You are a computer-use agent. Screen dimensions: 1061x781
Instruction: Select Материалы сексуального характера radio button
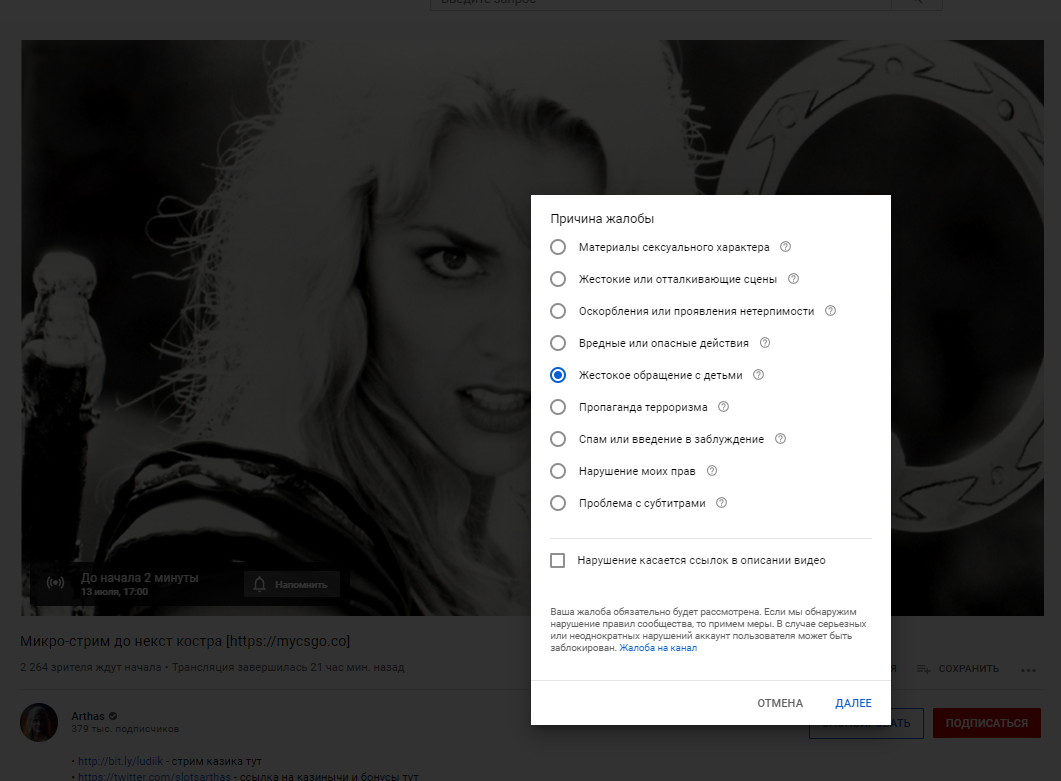point(558,247)
